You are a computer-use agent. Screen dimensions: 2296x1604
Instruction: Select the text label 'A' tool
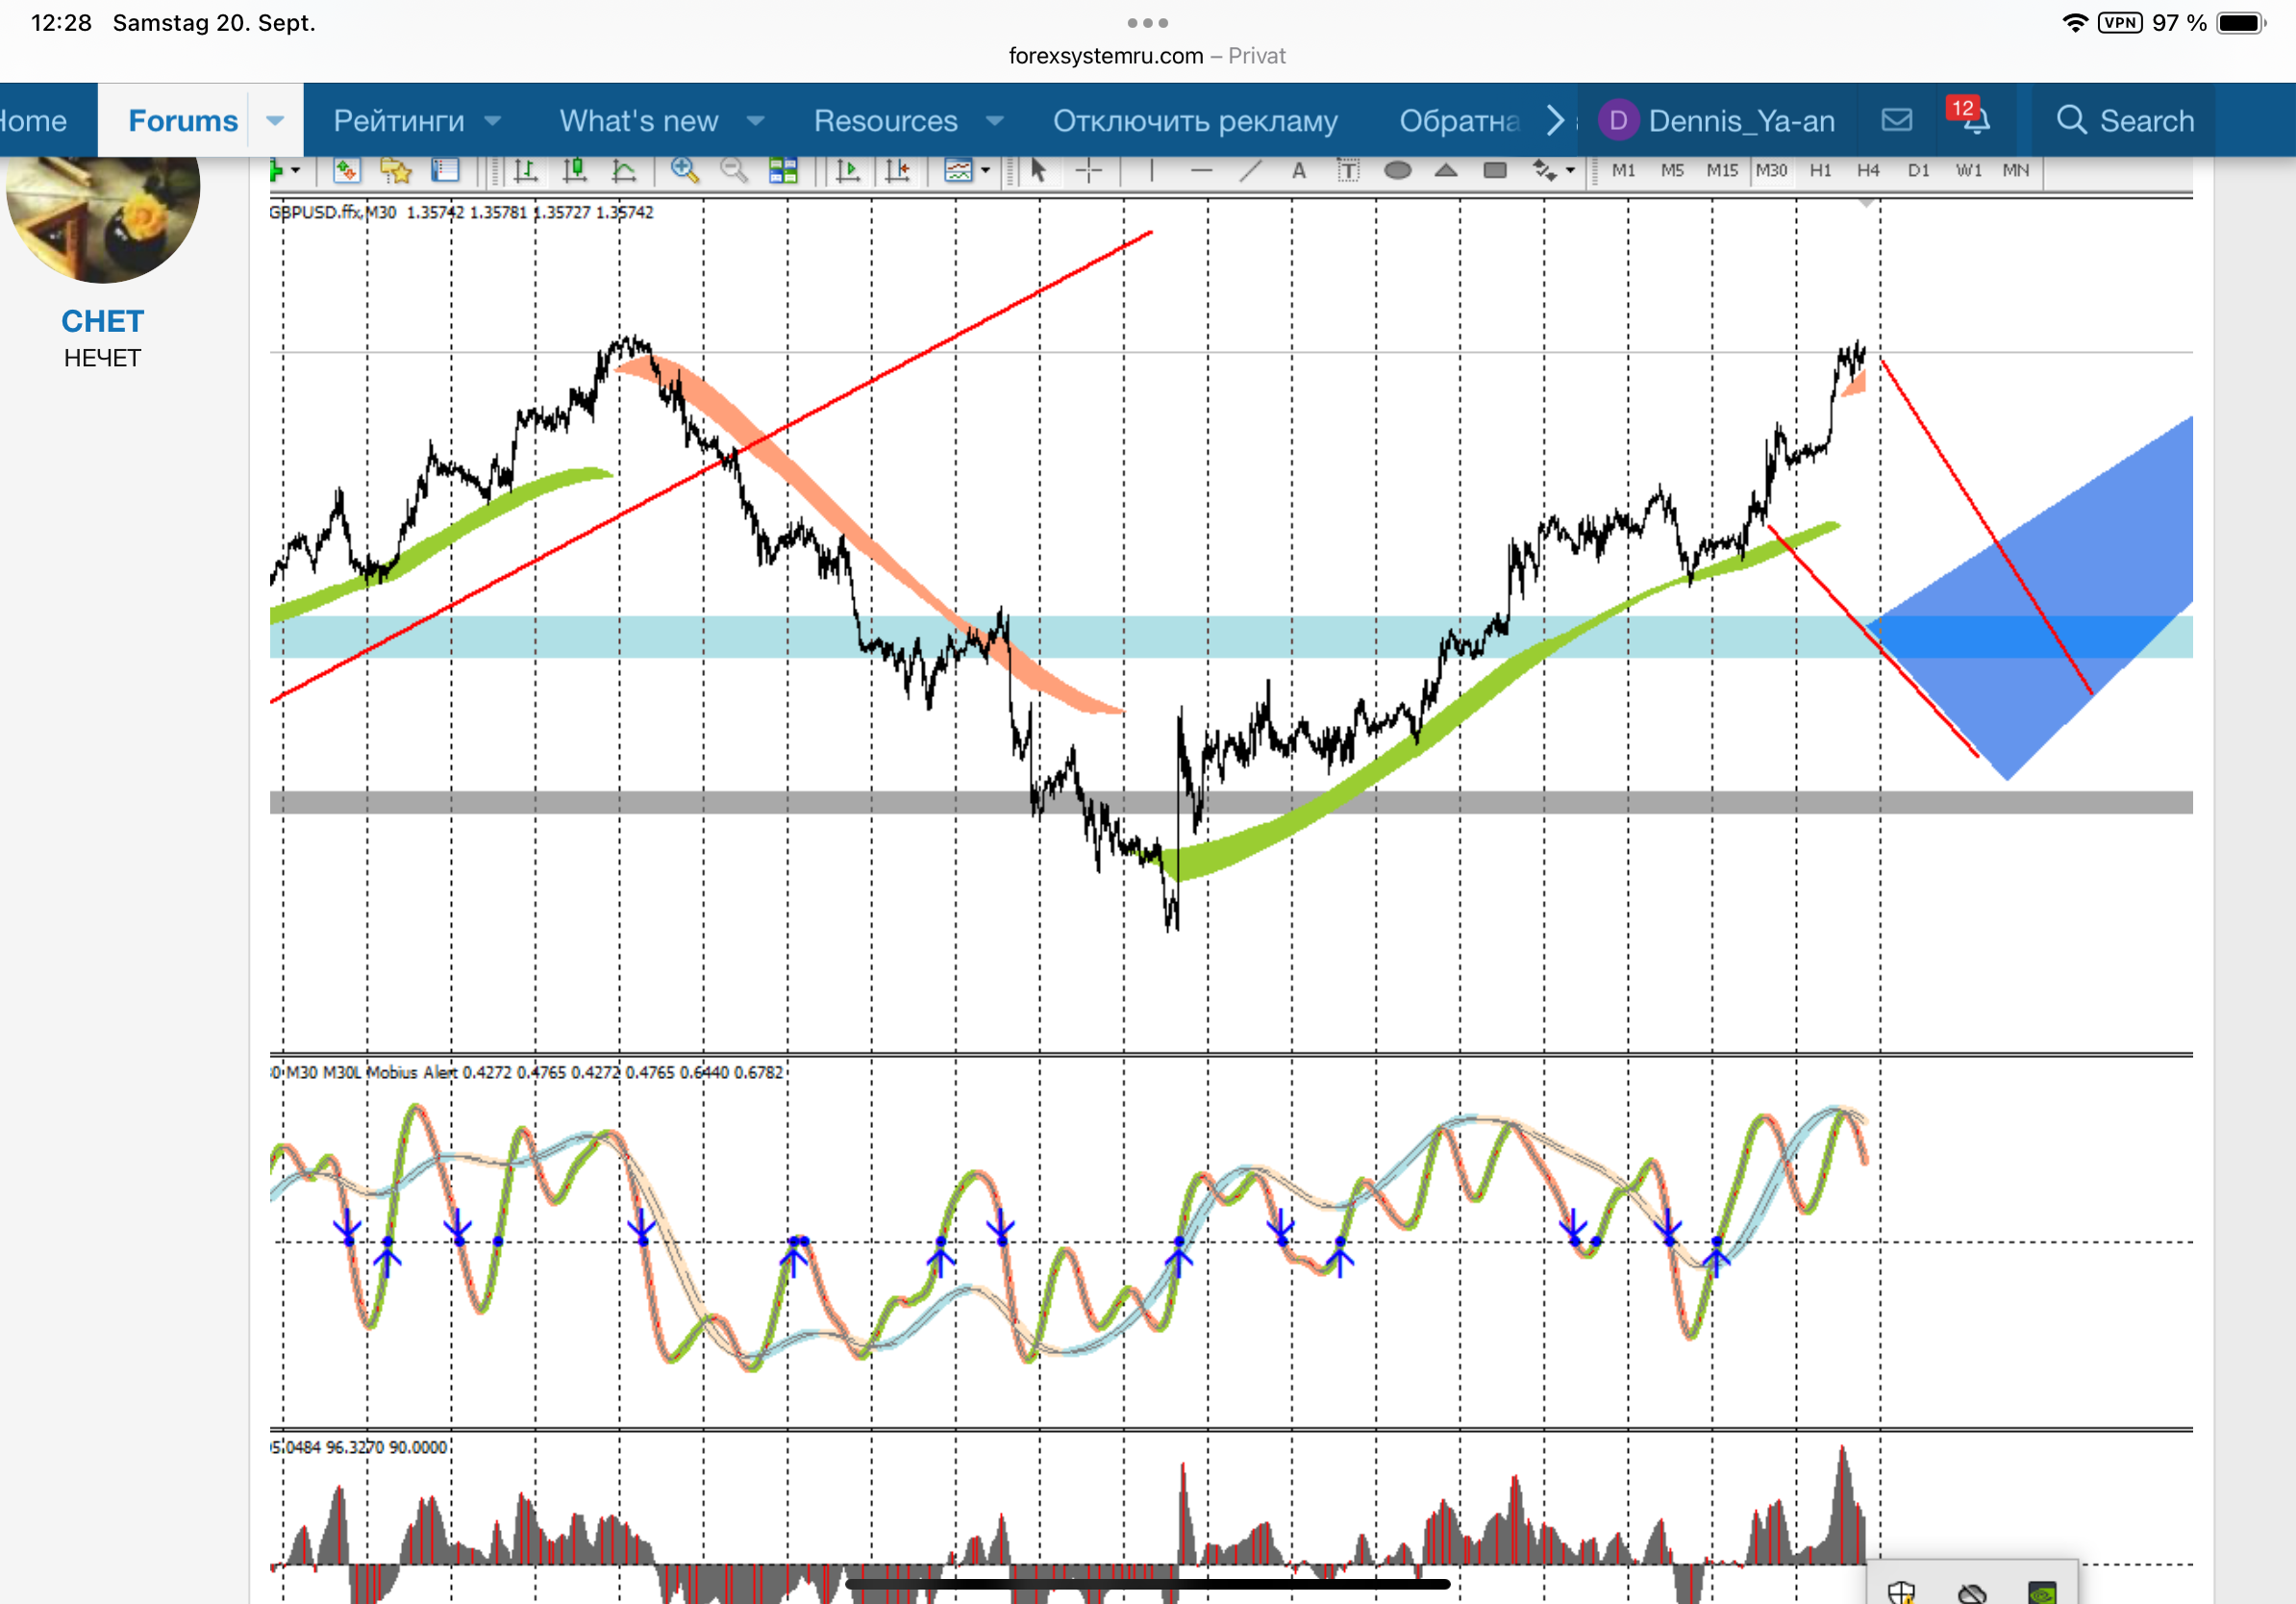(x=1298, y=171)
